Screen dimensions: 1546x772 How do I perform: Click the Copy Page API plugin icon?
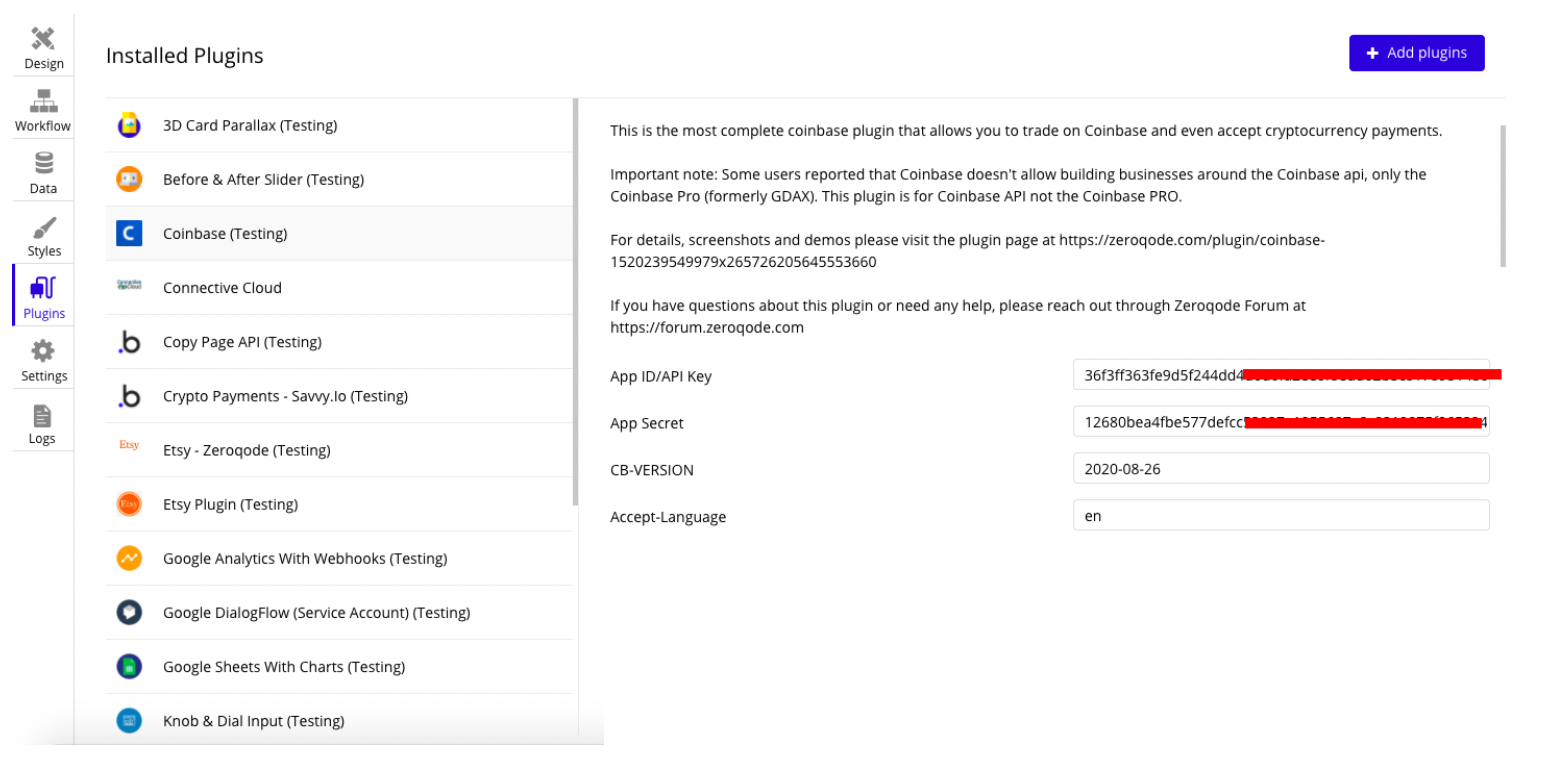coord(129,342)
